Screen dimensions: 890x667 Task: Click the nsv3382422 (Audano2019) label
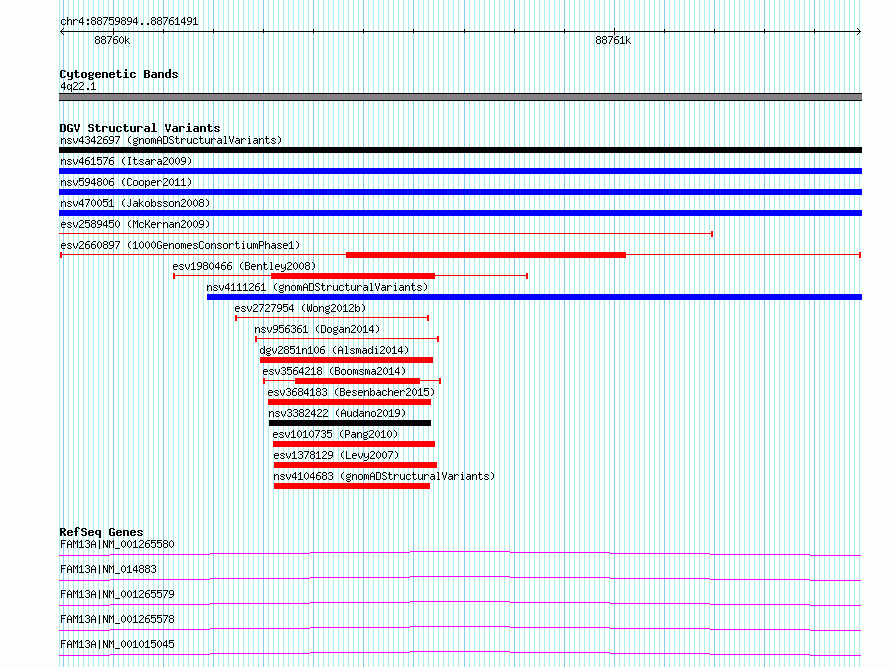(337, 413)
